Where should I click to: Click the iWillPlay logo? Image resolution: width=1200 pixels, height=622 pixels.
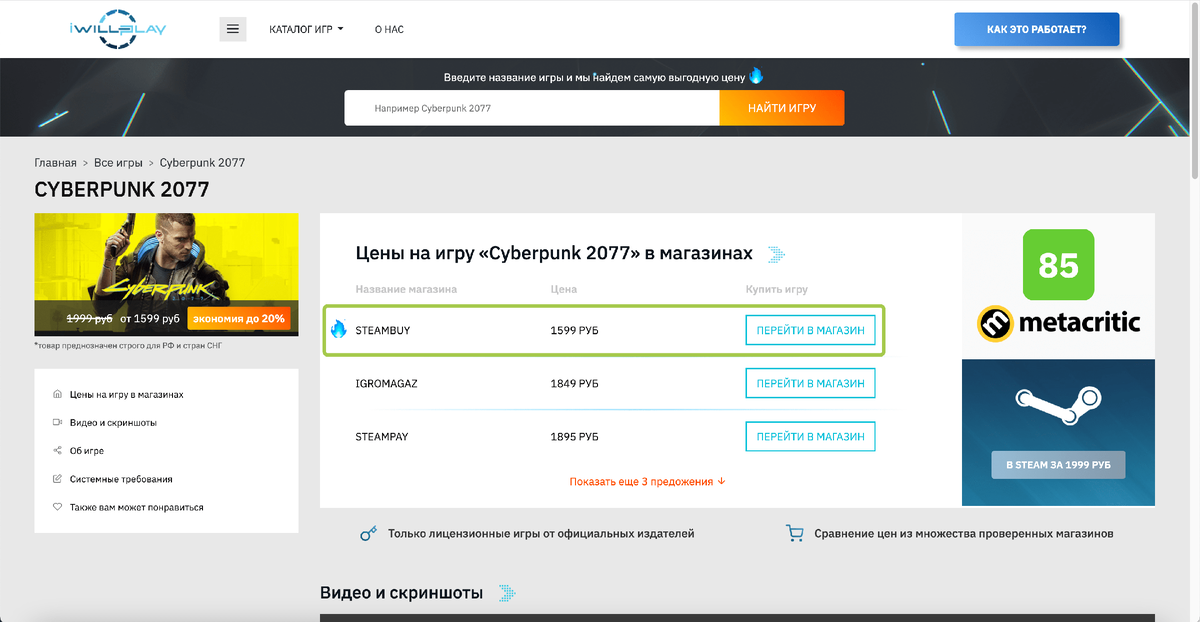[x=119, y=28]
